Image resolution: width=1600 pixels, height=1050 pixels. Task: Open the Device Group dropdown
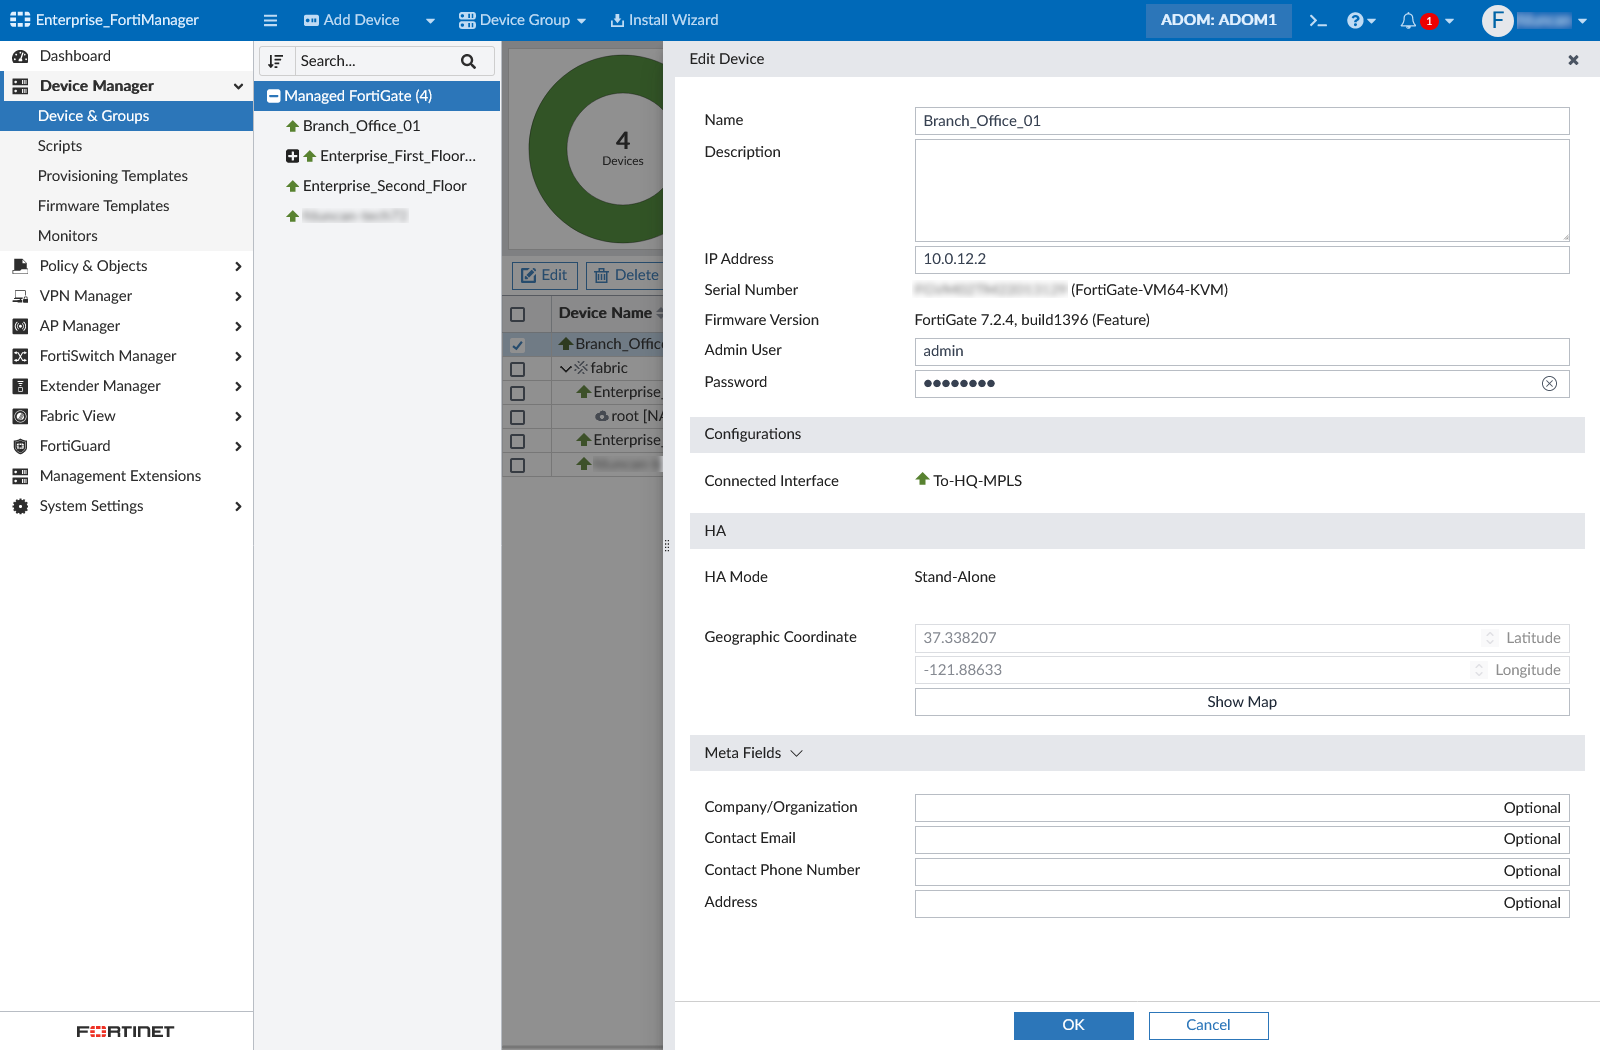coord(523,20)
